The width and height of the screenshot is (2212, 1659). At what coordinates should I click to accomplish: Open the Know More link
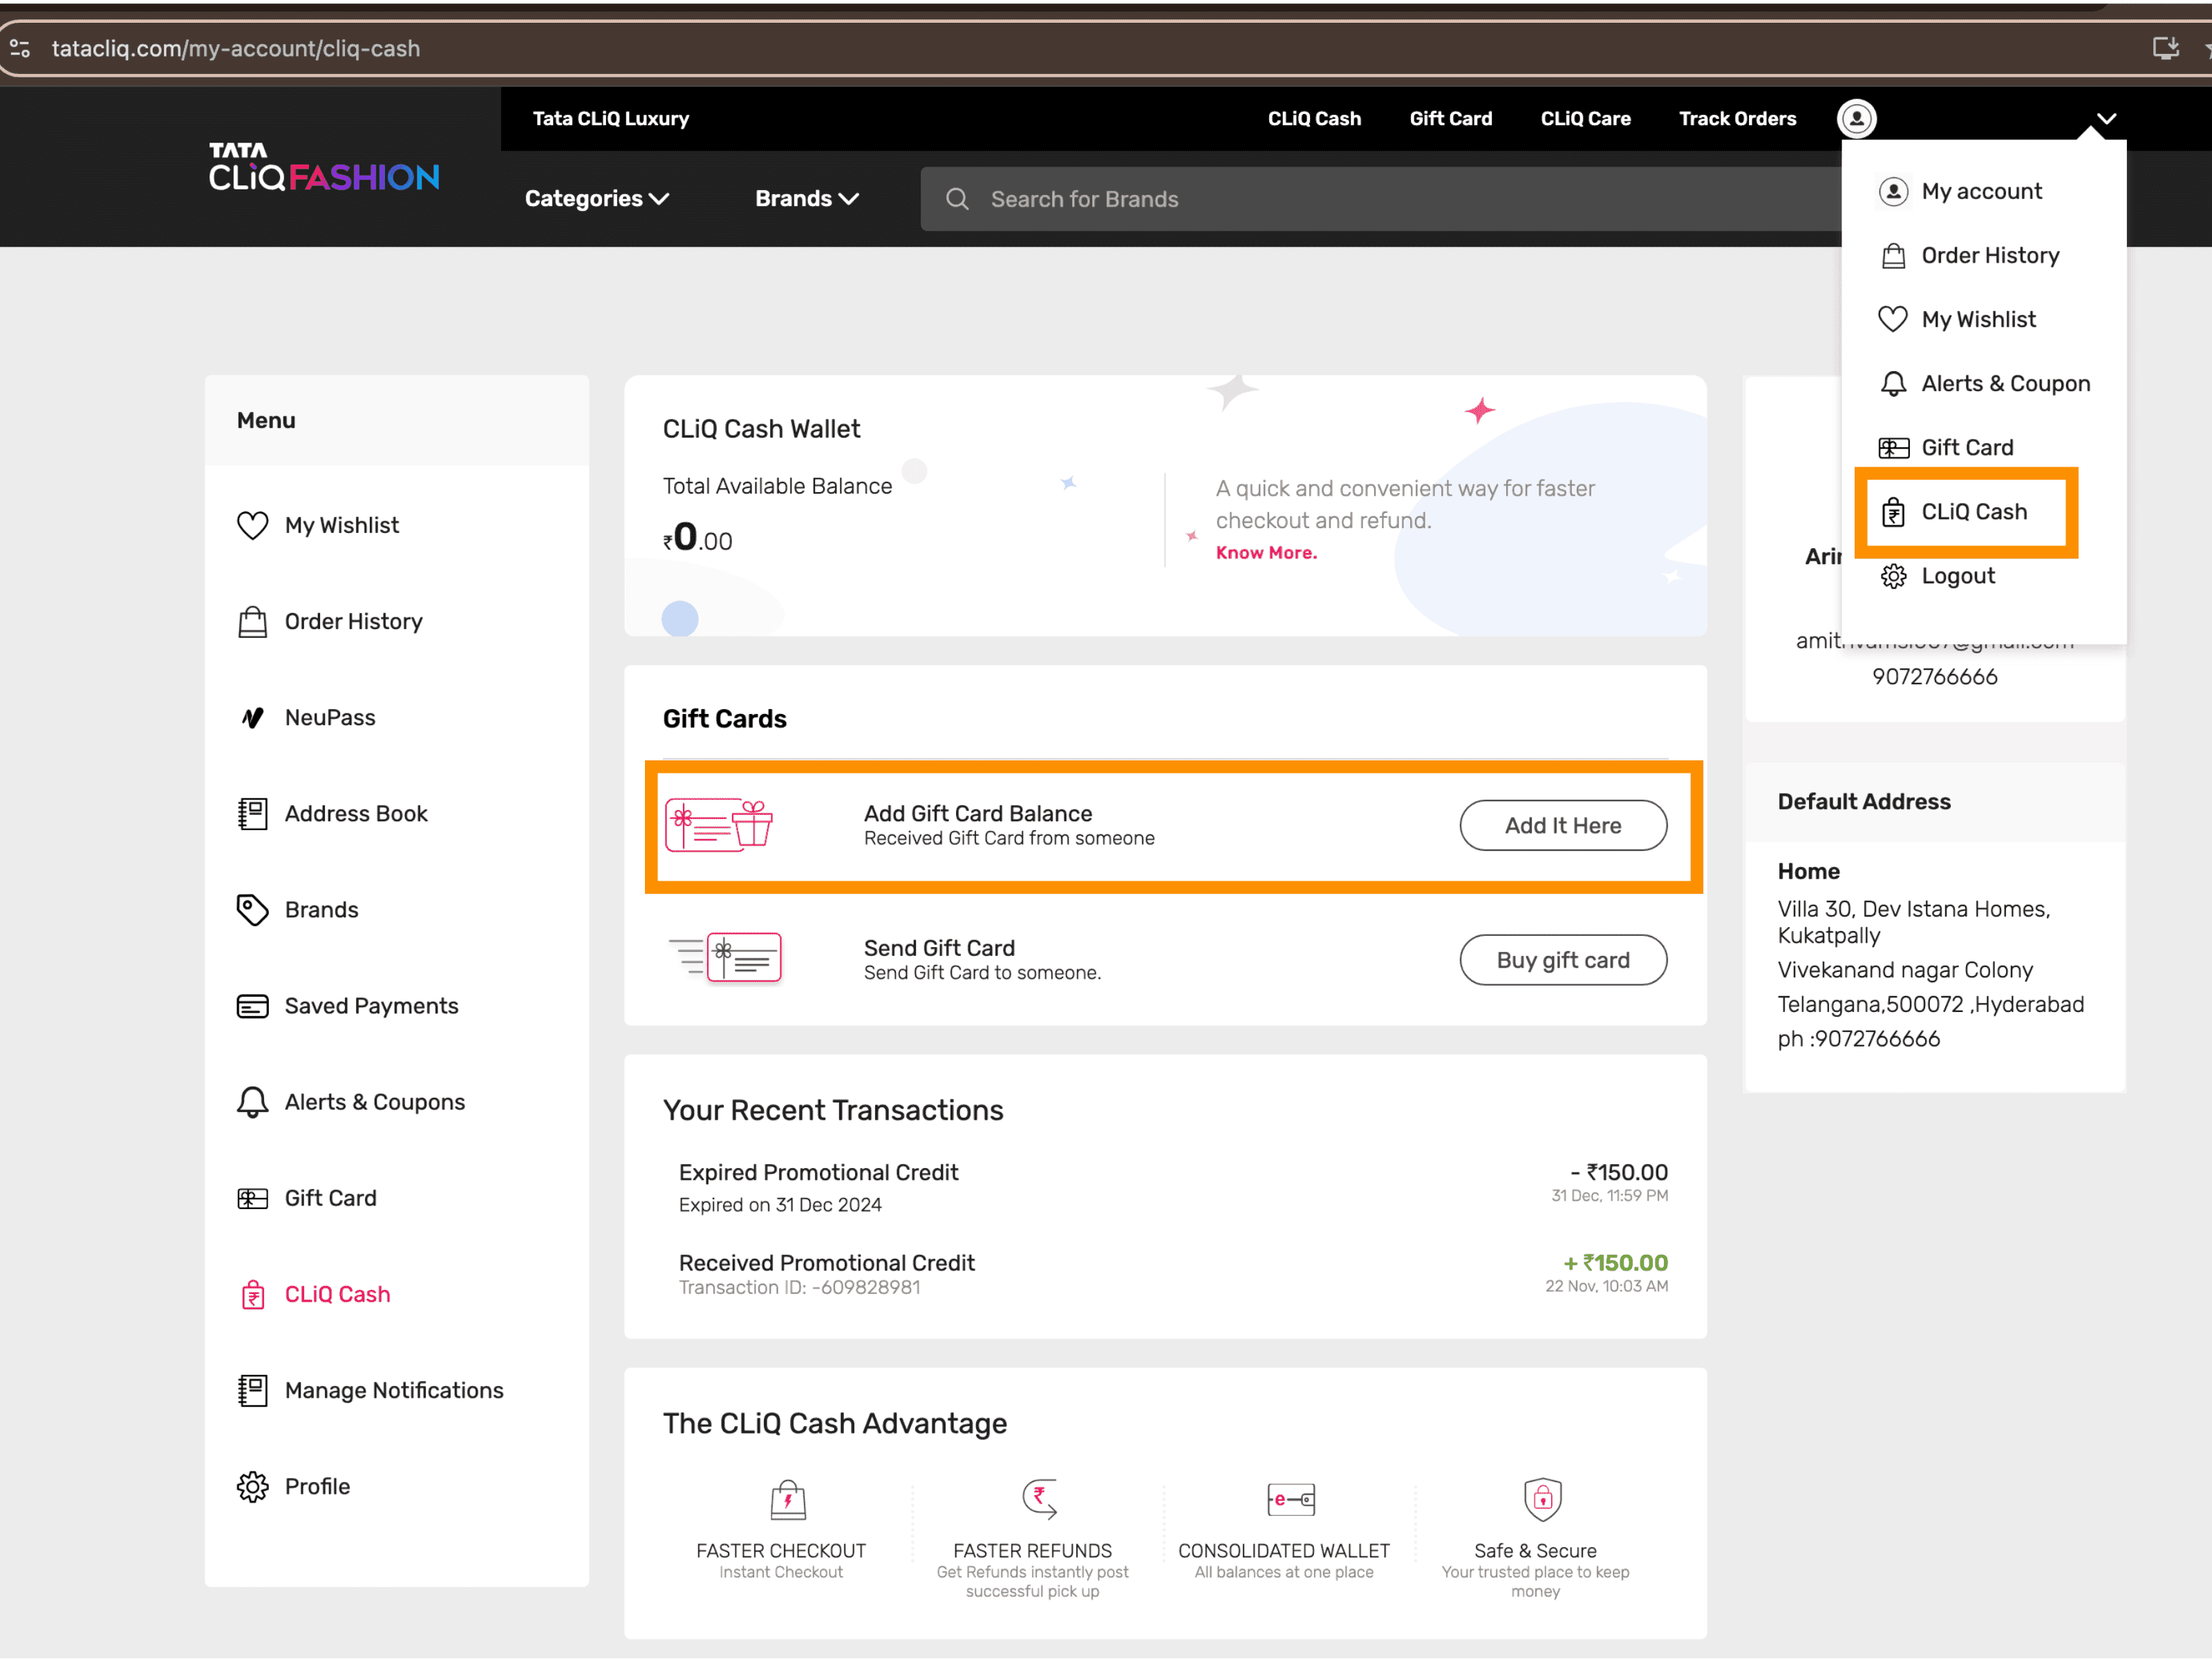click(x=1266, y=553)
